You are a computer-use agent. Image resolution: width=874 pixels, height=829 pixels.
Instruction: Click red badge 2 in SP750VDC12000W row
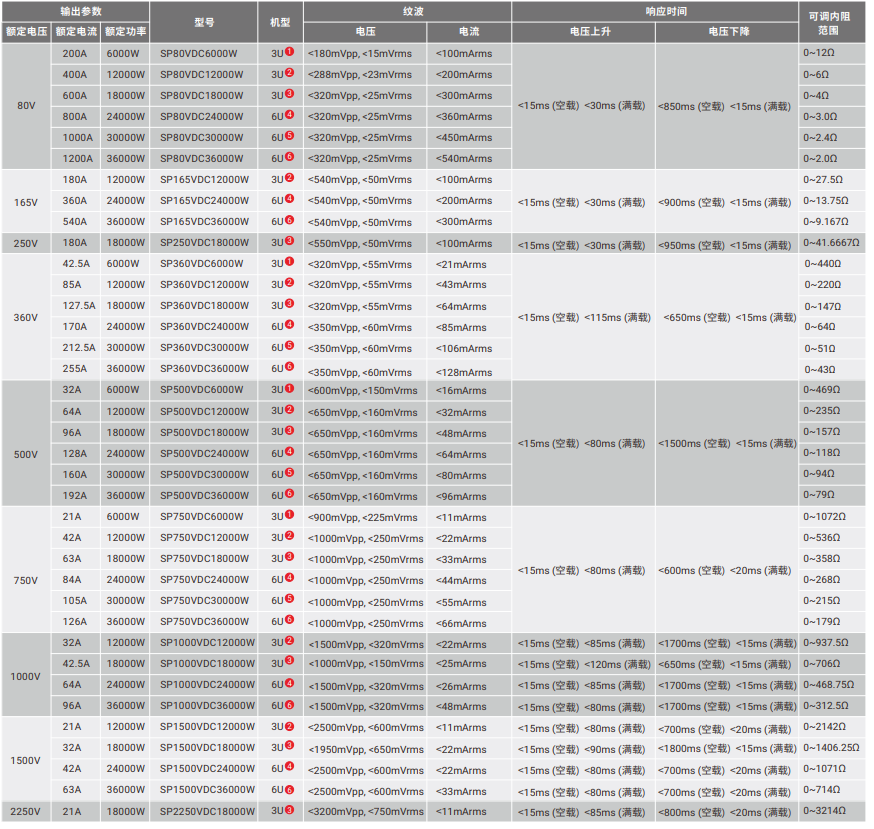click(x=289, y=537)
